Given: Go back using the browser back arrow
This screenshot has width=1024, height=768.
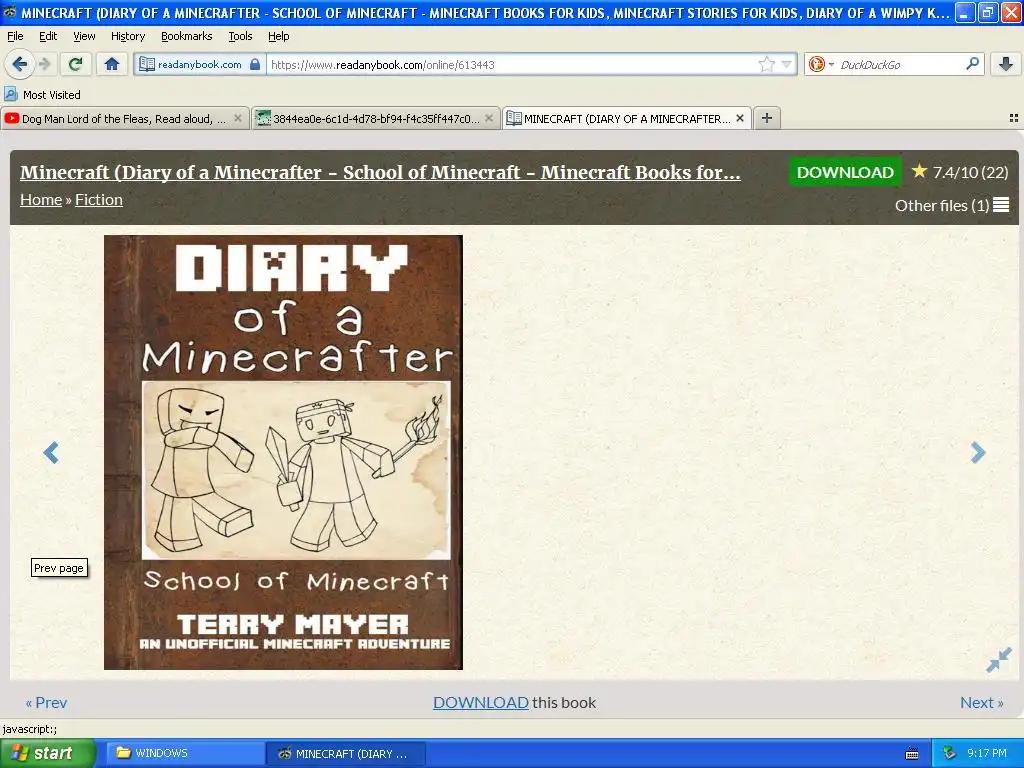Looking at the screenshot, I should click(20, 64).
